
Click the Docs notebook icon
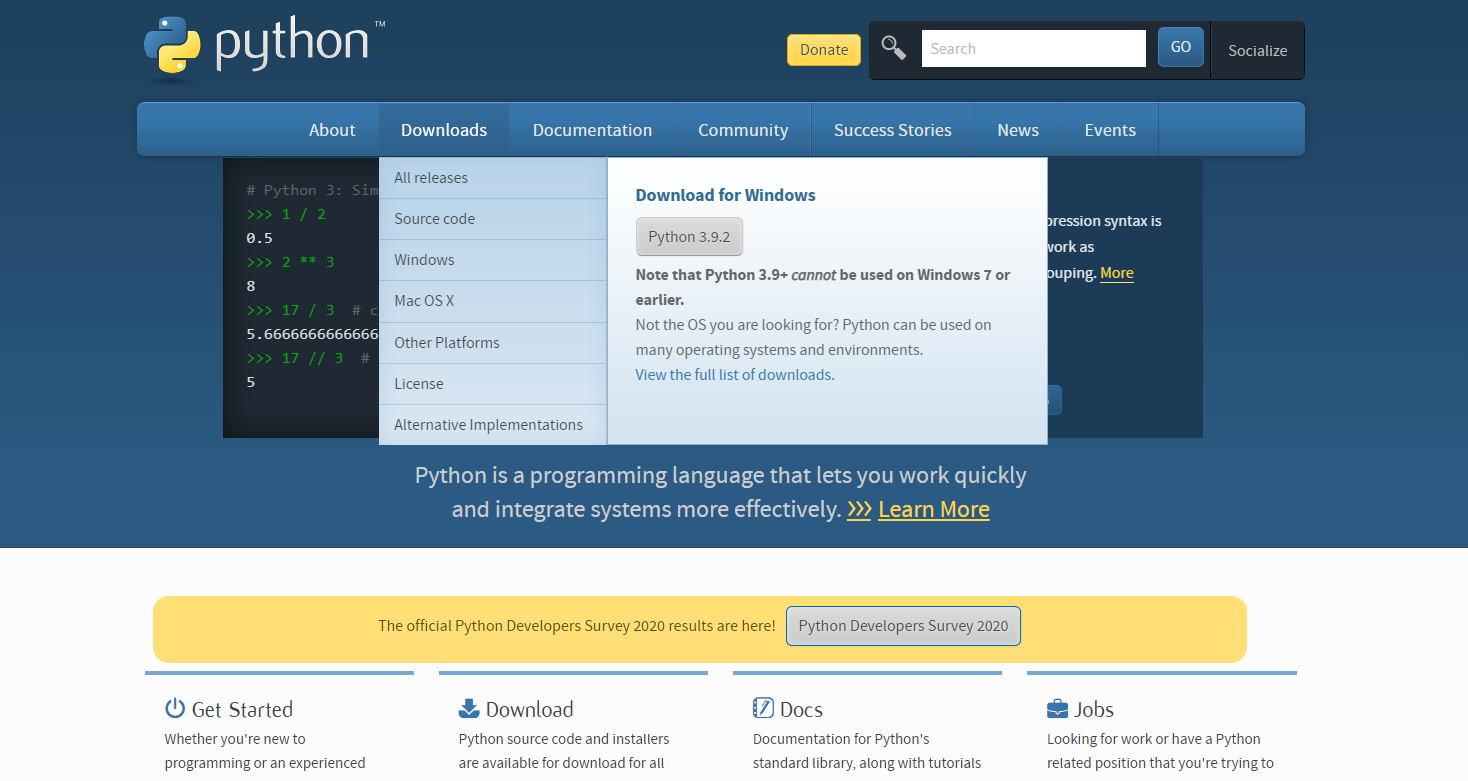(x=763, y=708)
